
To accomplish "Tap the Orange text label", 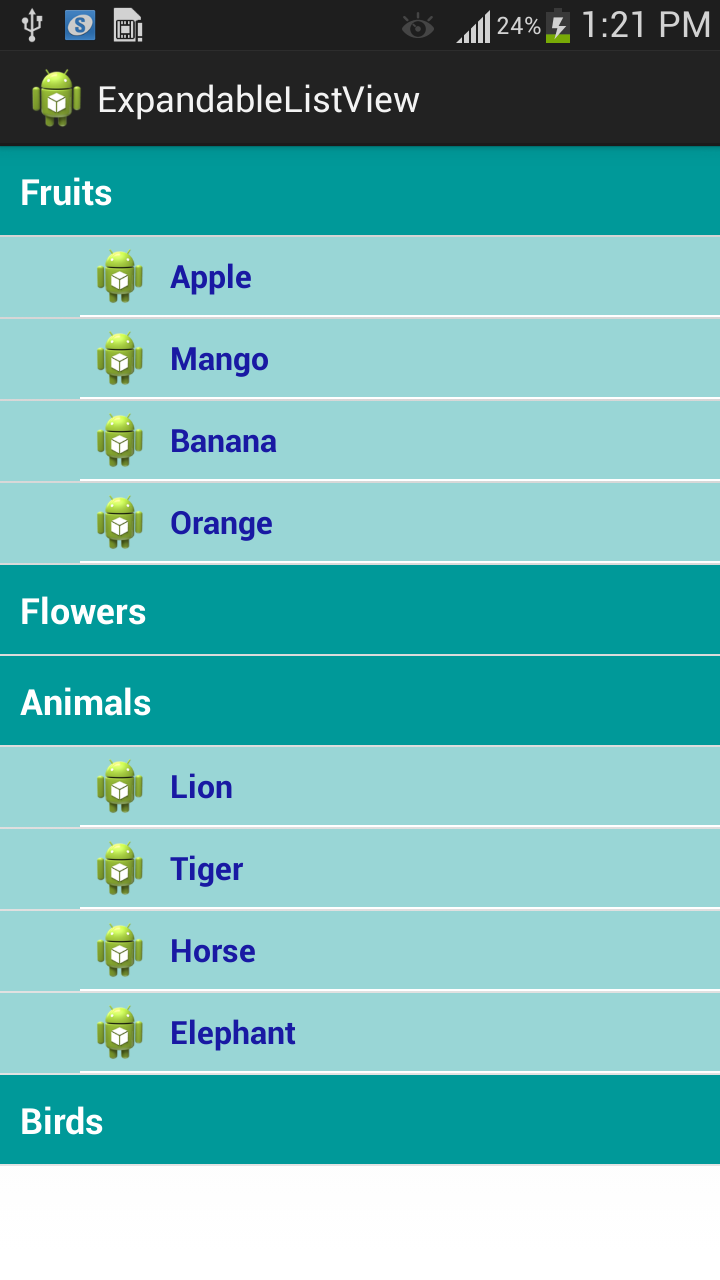I will pyautogui.click(x=221, y=523).
